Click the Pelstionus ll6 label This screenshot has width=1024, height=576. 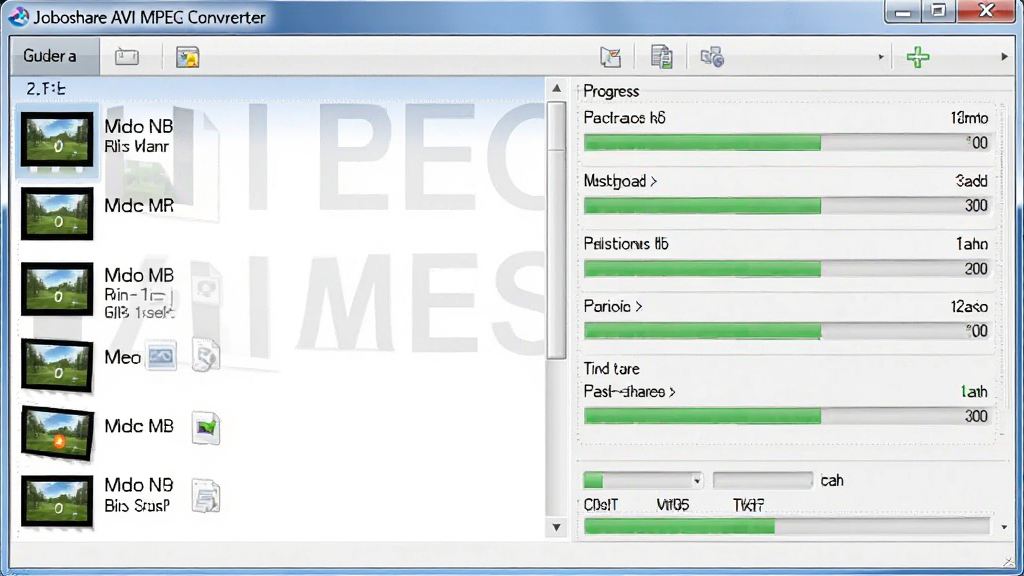tap(626, 244)
